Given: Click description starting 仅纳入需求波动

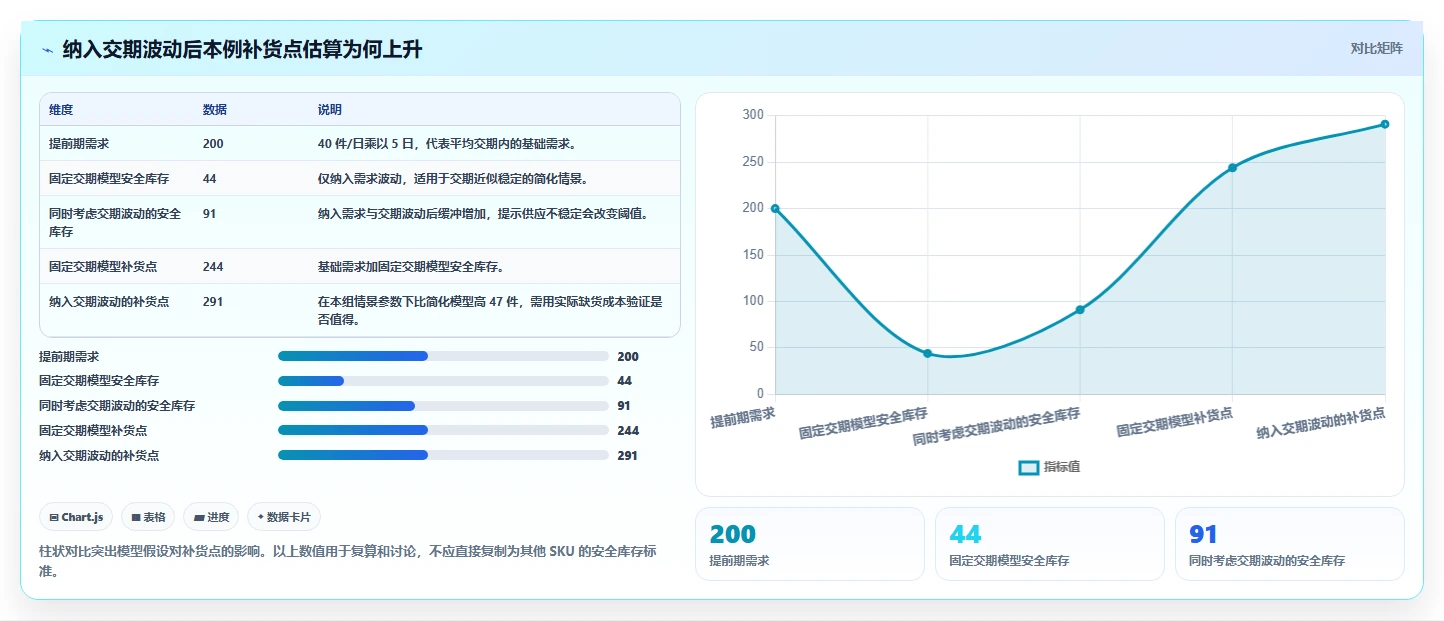Looking at the screenshot, I should tap(452, 179).
